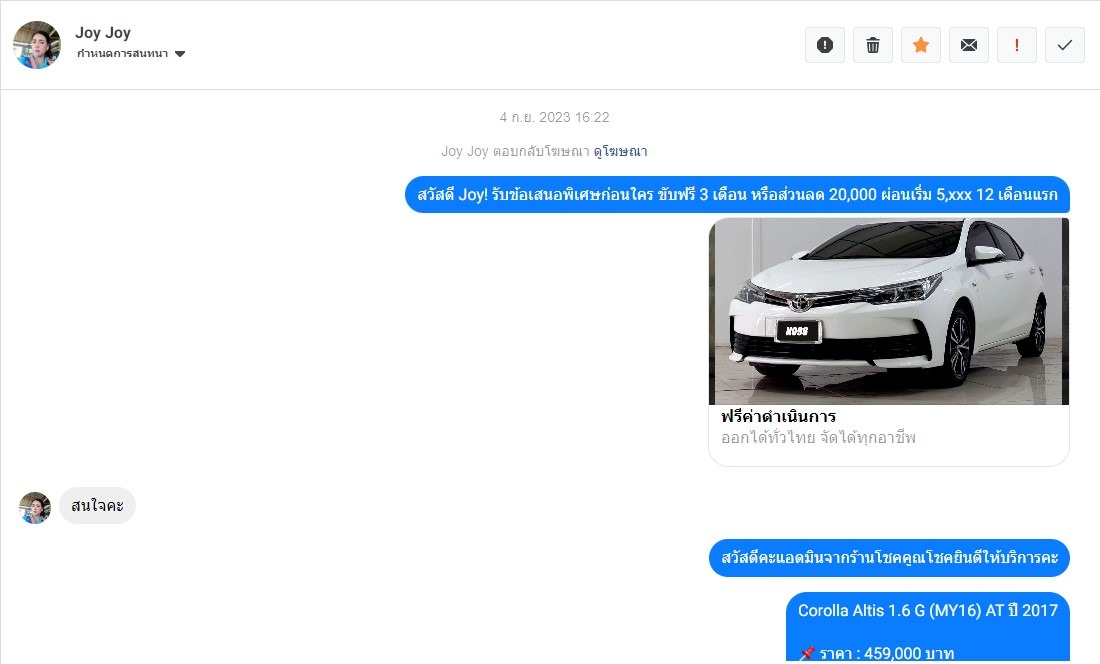Open the white Toyota car image
This screenshot has width=1100, height=664.
889,311
